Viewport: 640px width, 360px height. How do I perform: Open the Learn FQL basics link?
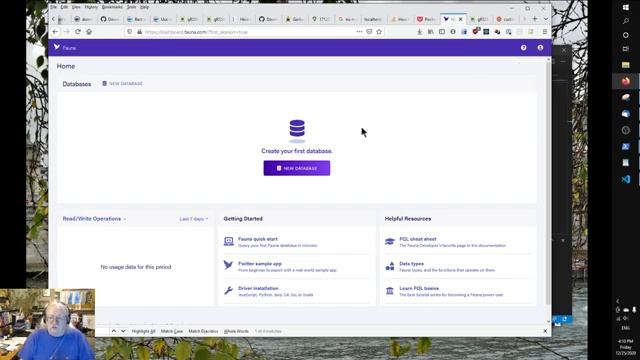coord(419,288)
